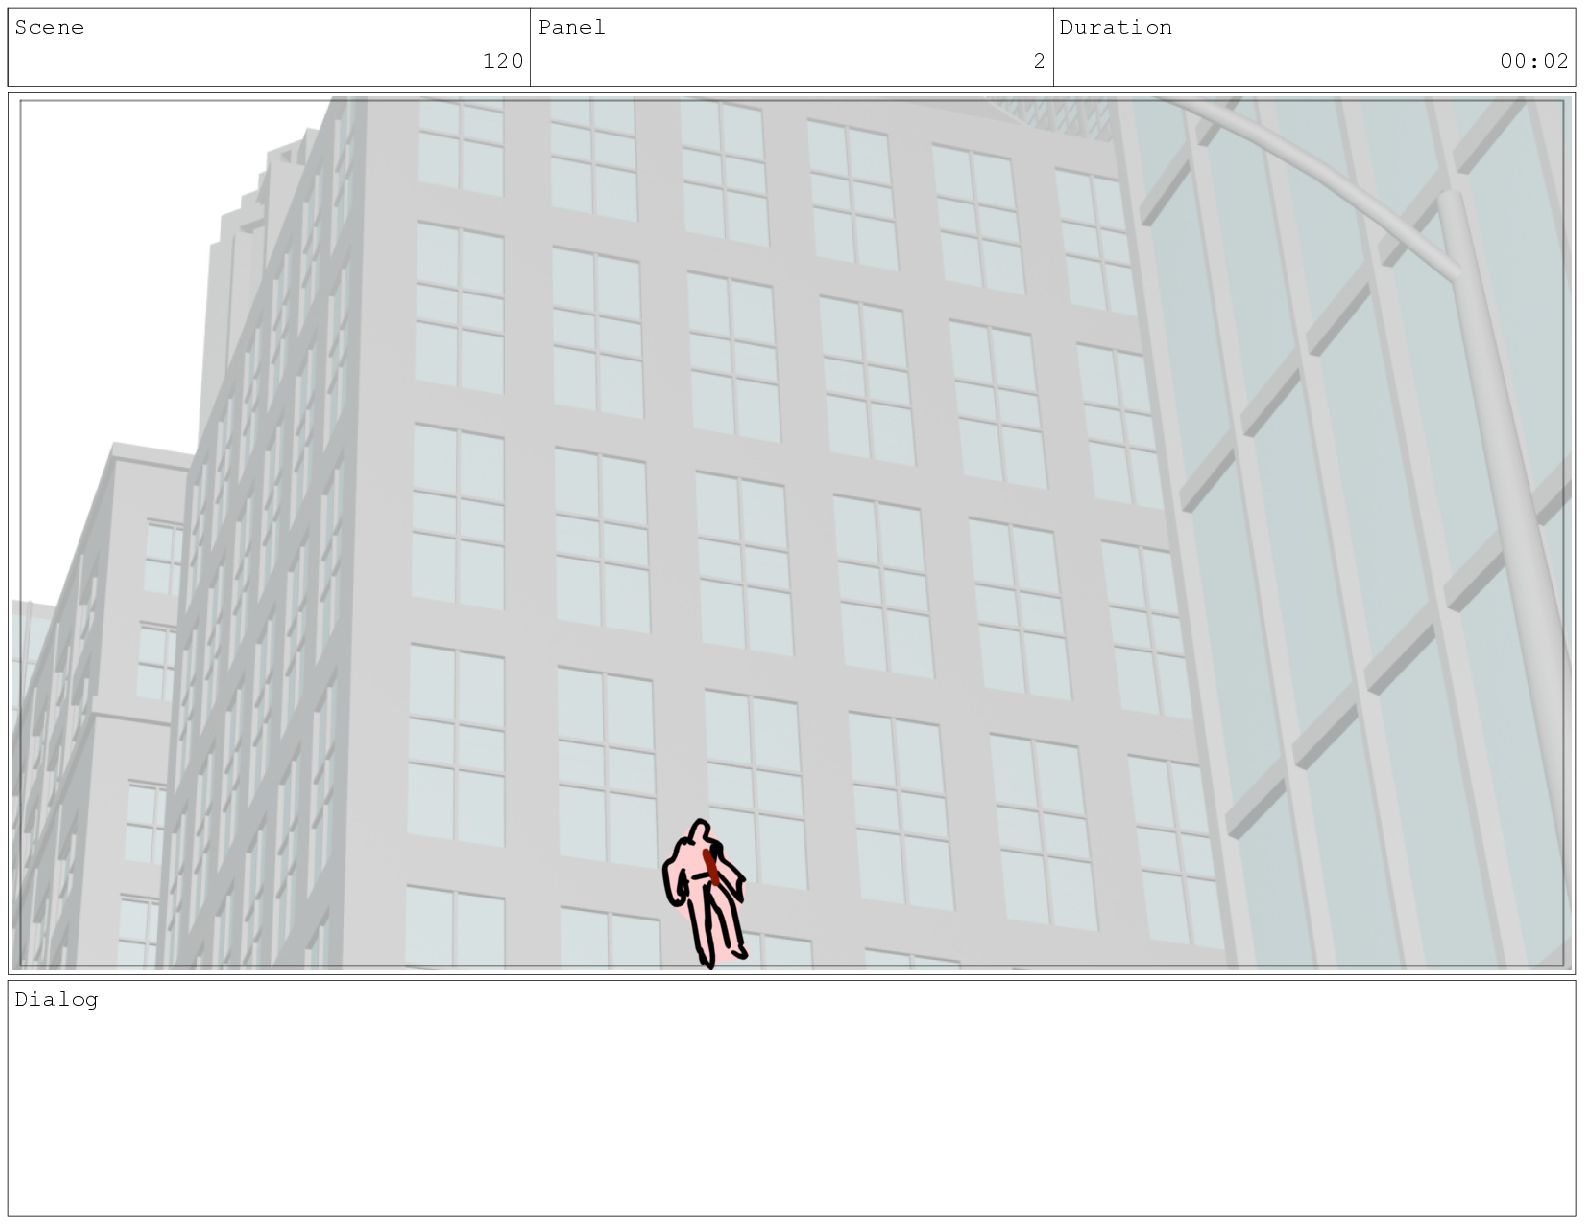The image size is (1584, 1224).
Task: Select the sketched character's head
Action: click(x=700, y=831)
